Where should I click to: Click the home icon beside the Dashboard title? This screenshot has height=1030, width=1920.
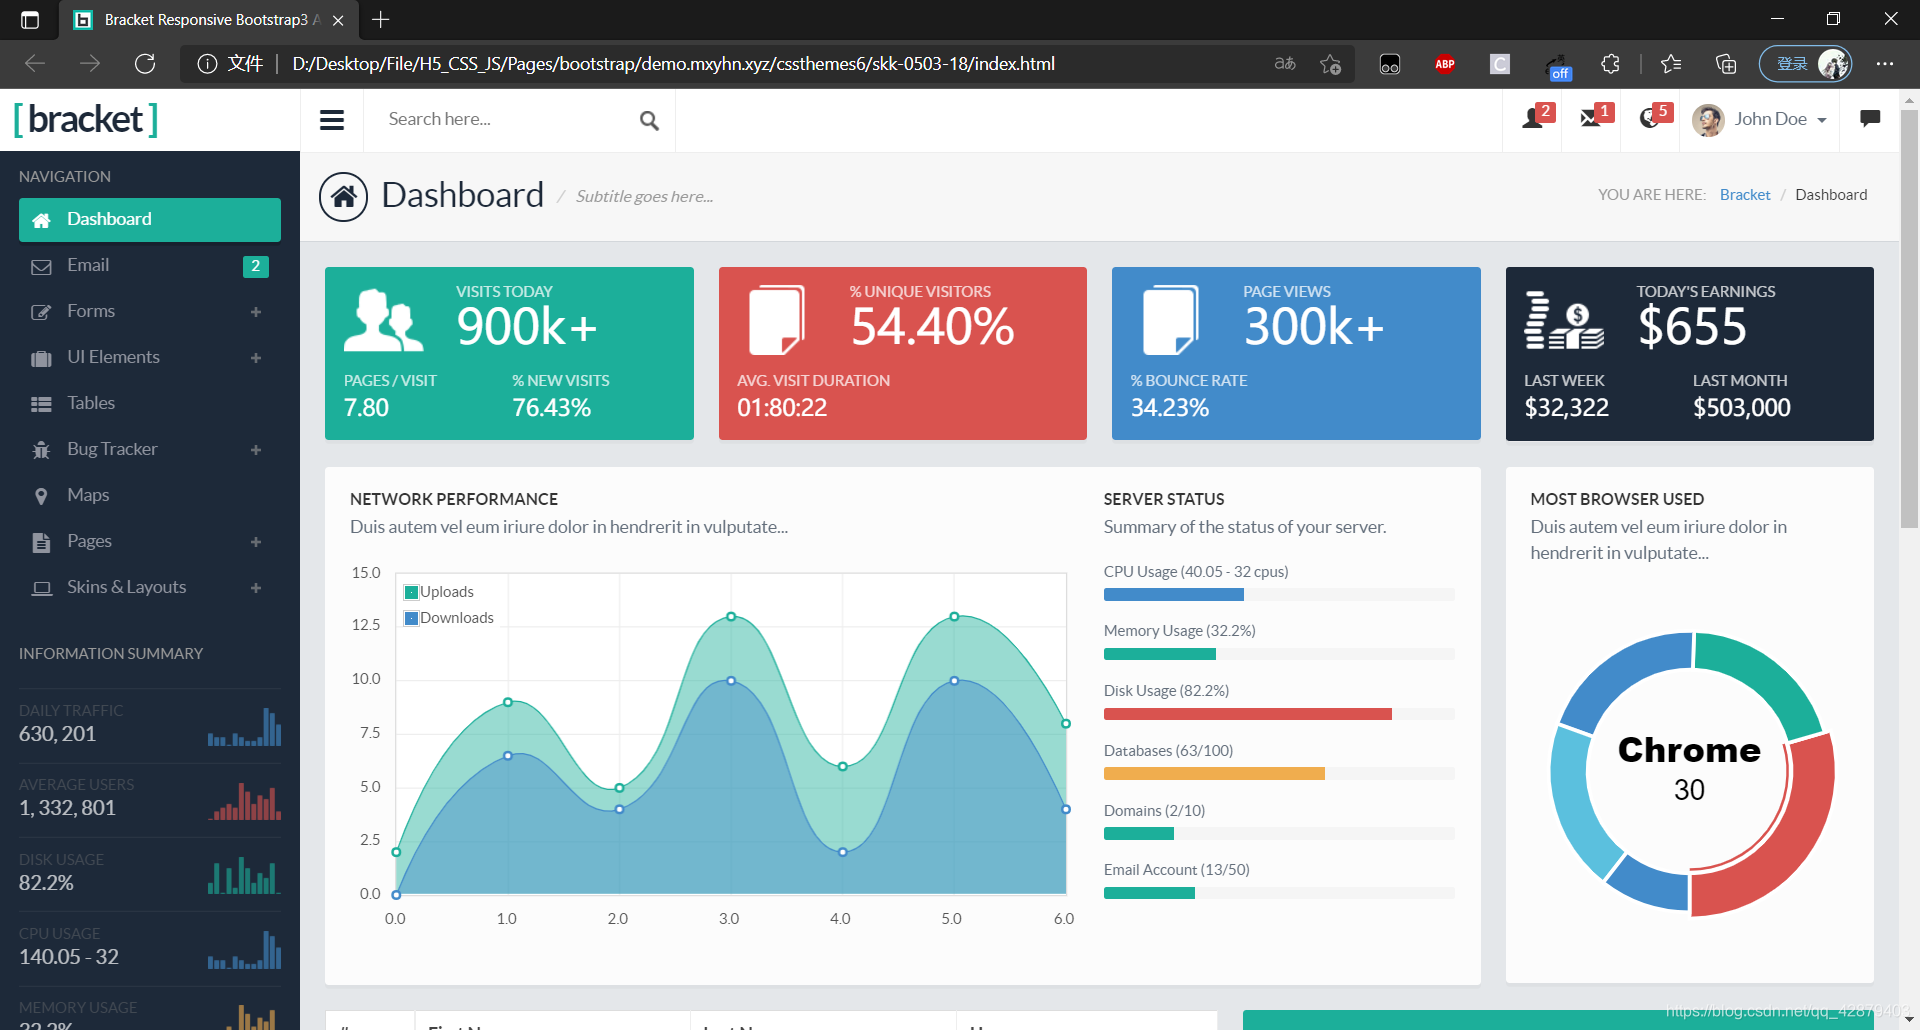[x=344, y=196]
